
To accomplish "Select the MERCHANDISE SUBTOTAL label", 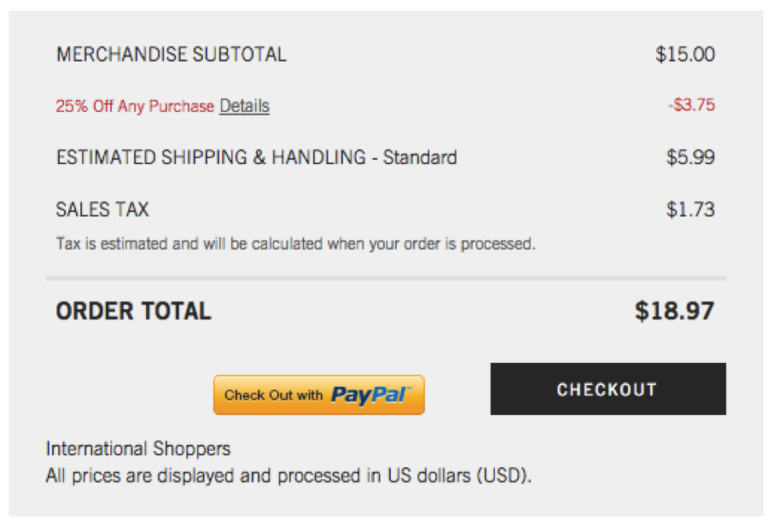I will pyautogui.click(x=171, y=55).
